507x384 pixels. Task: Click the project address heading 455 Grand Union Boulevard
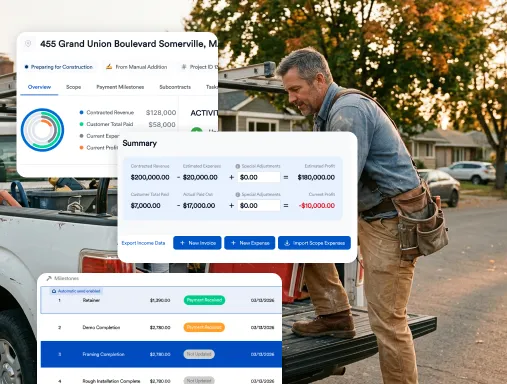click(129, 44)
